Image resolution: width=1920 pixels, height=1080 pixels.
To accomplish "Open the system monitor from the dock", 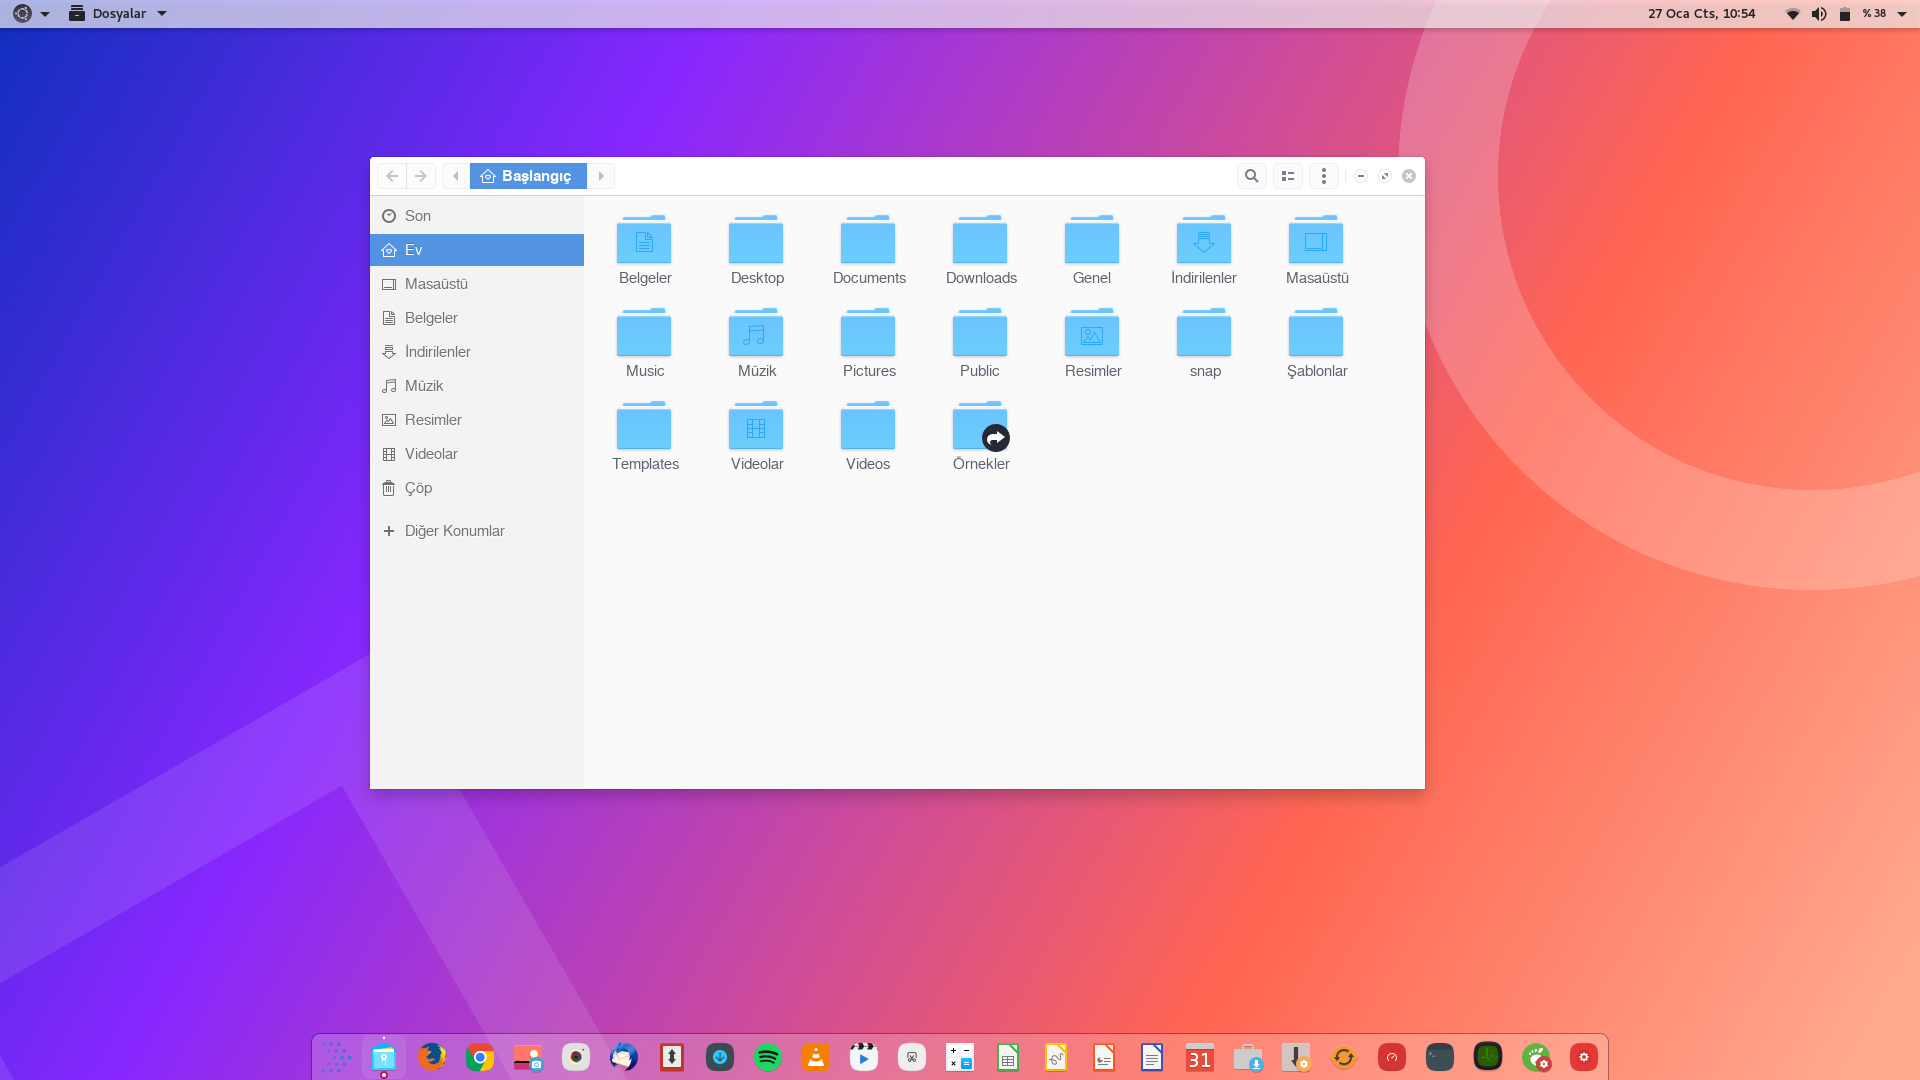I will [x=1488, y=1057].
